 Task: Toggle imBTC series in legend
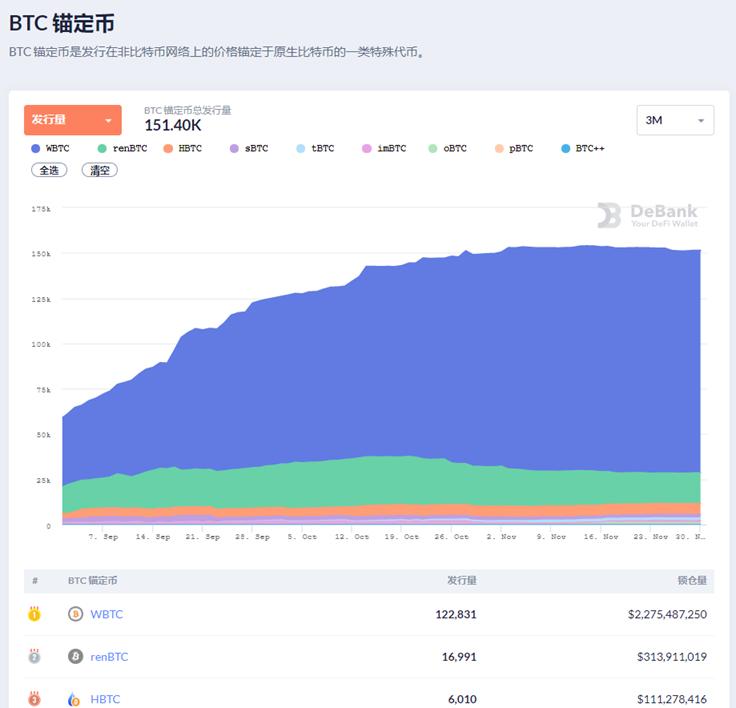coord(384,148)
